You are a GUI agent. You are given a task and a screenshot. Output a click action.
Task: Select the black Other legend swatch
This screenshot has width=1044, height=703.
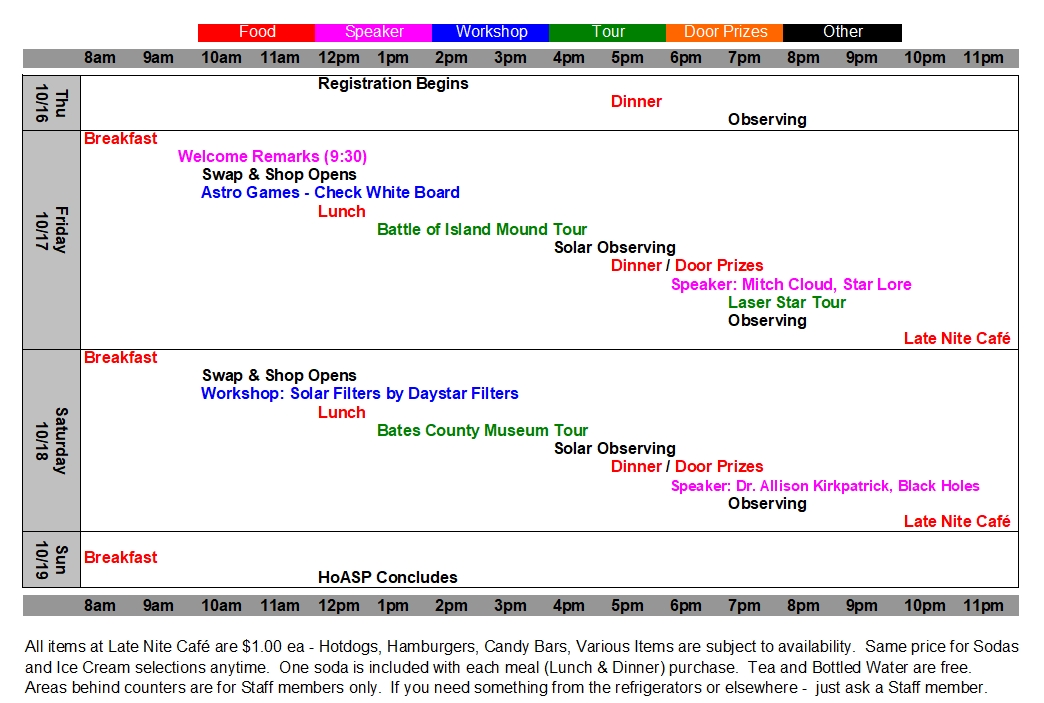842,32
